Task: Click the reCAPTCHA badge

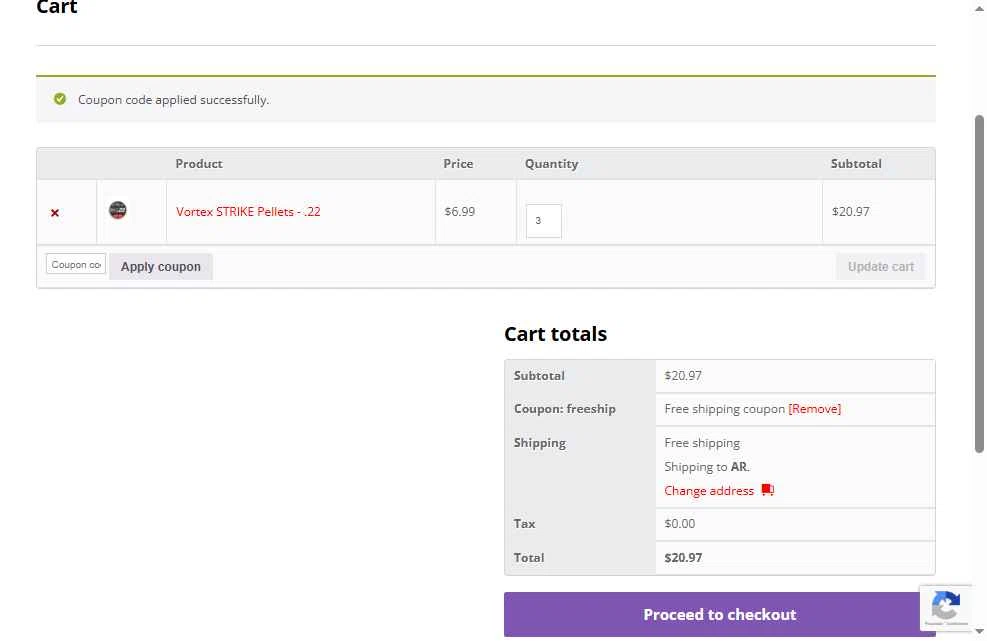Action: [945, 607]
